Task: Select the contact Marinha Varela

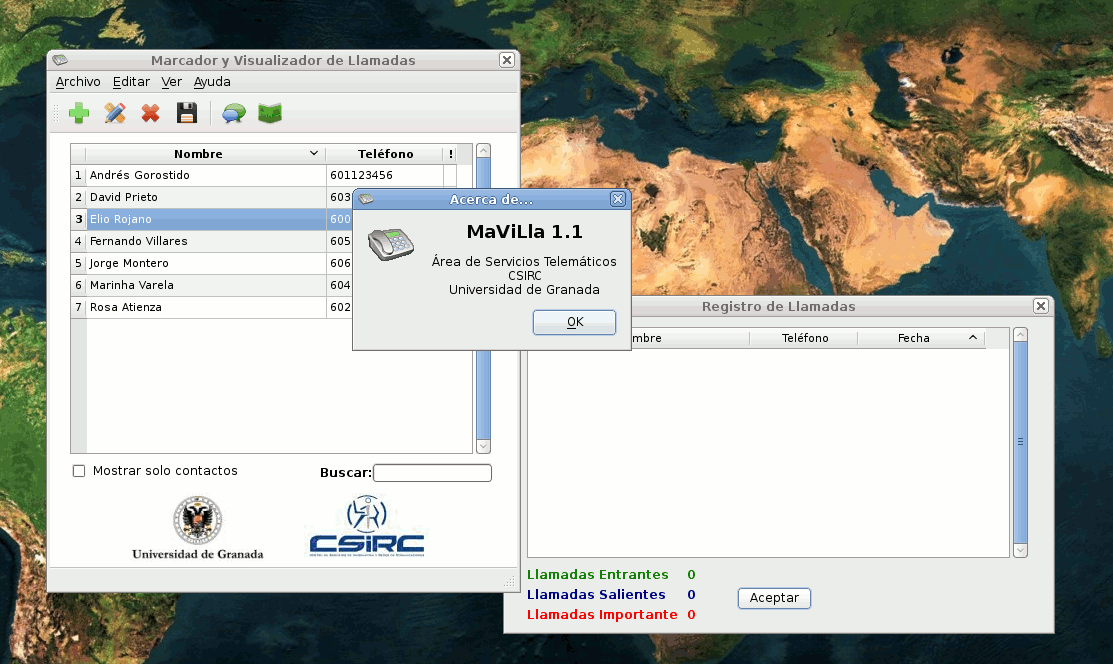Action: point(132,285)
